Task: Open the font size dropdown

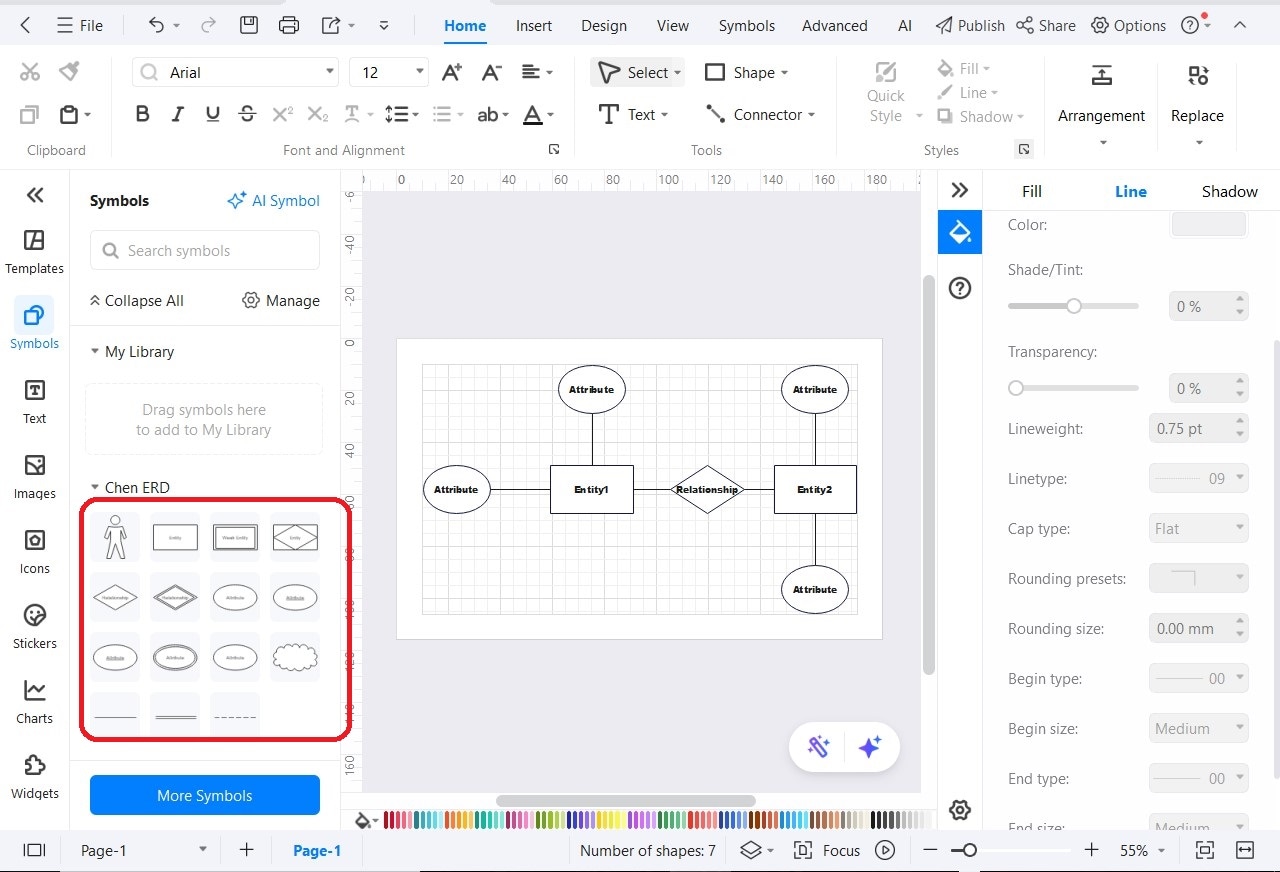Action: click(419, 72)
